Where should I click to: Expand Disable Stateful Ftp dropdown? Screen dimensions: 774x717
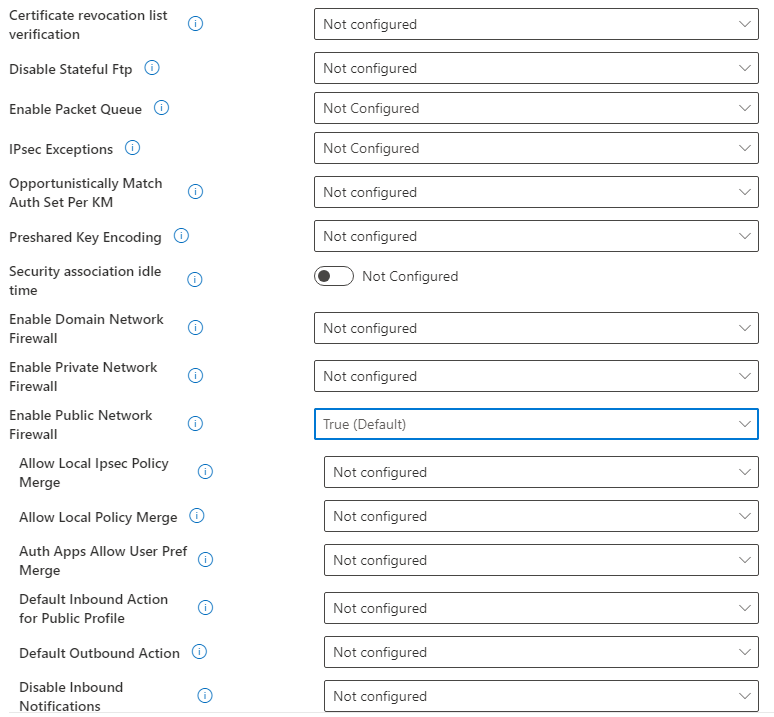pos(536,68)
